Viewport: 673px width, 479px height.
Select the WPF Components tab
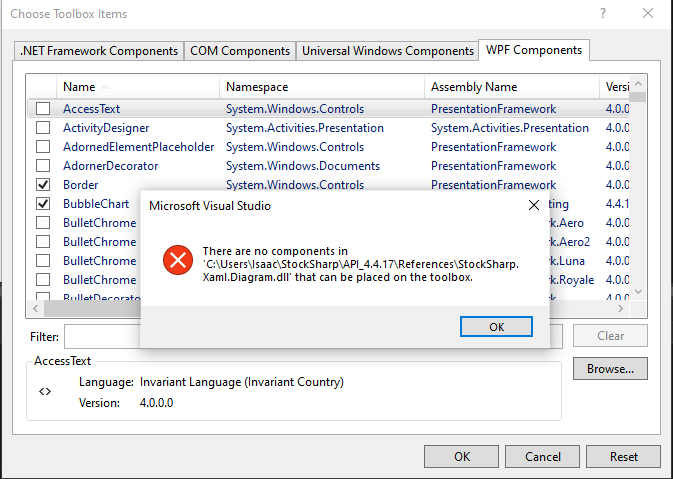534,50
